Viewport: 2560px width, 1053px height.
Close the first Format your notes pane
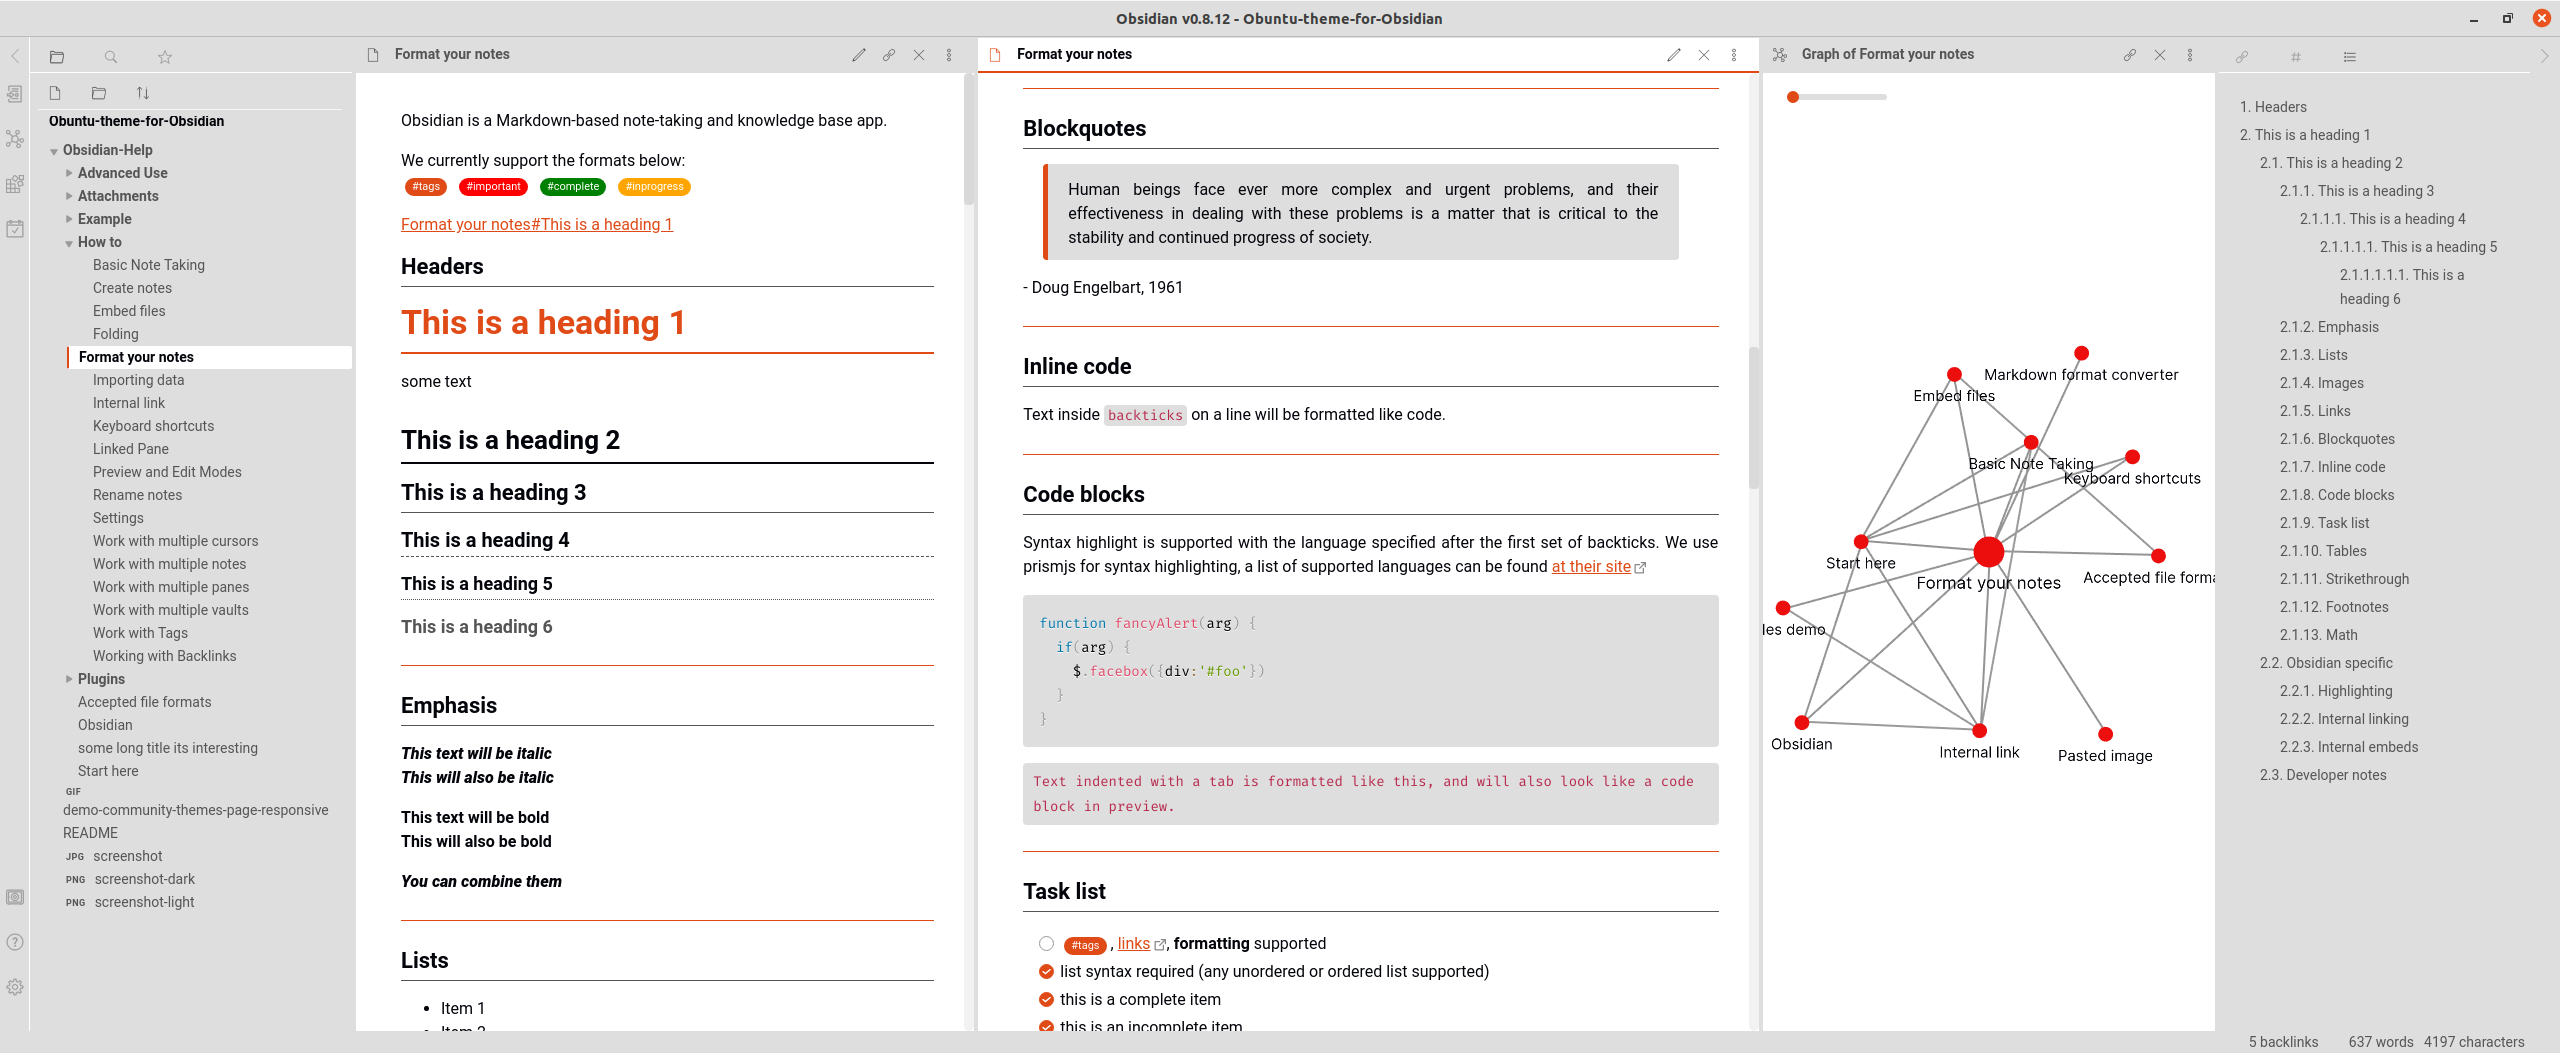click(919, 55)
